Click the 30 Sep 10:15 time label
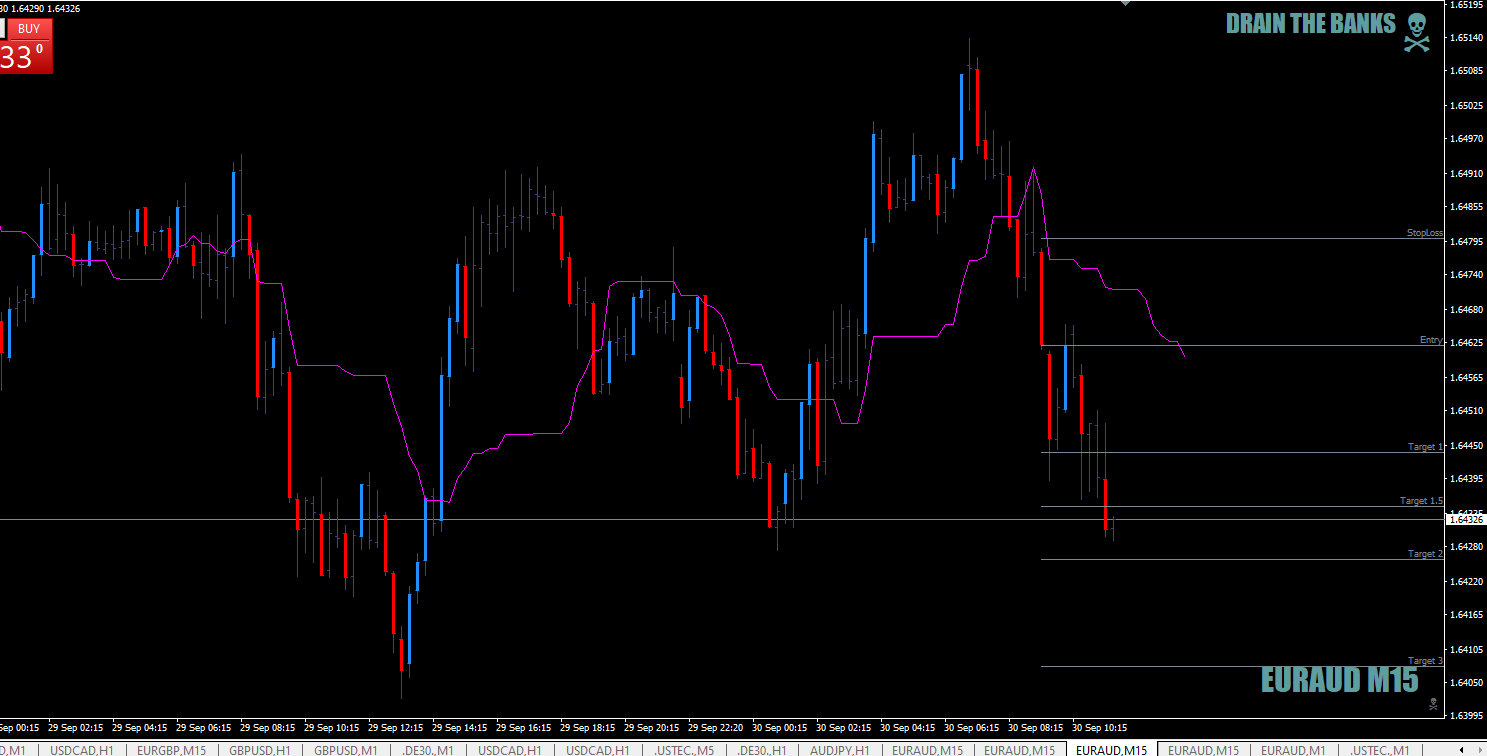 pos(1102,728)
